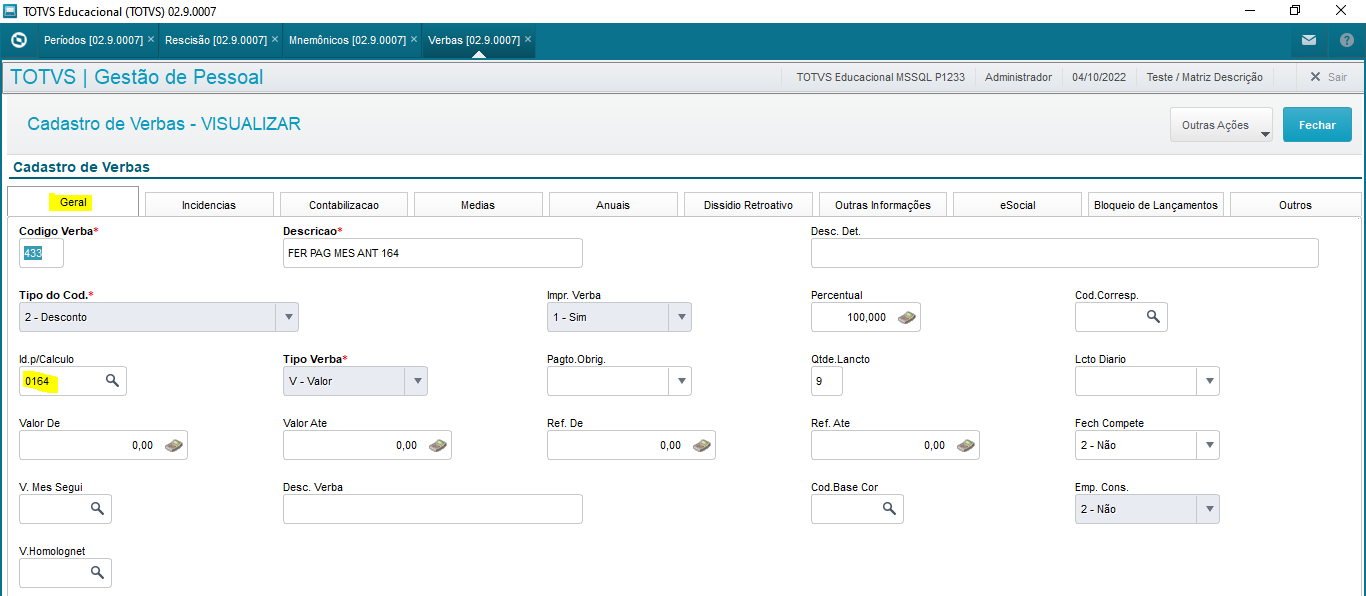Select the Outros tab
The image size is (1366, 596).
point(1295,205)
